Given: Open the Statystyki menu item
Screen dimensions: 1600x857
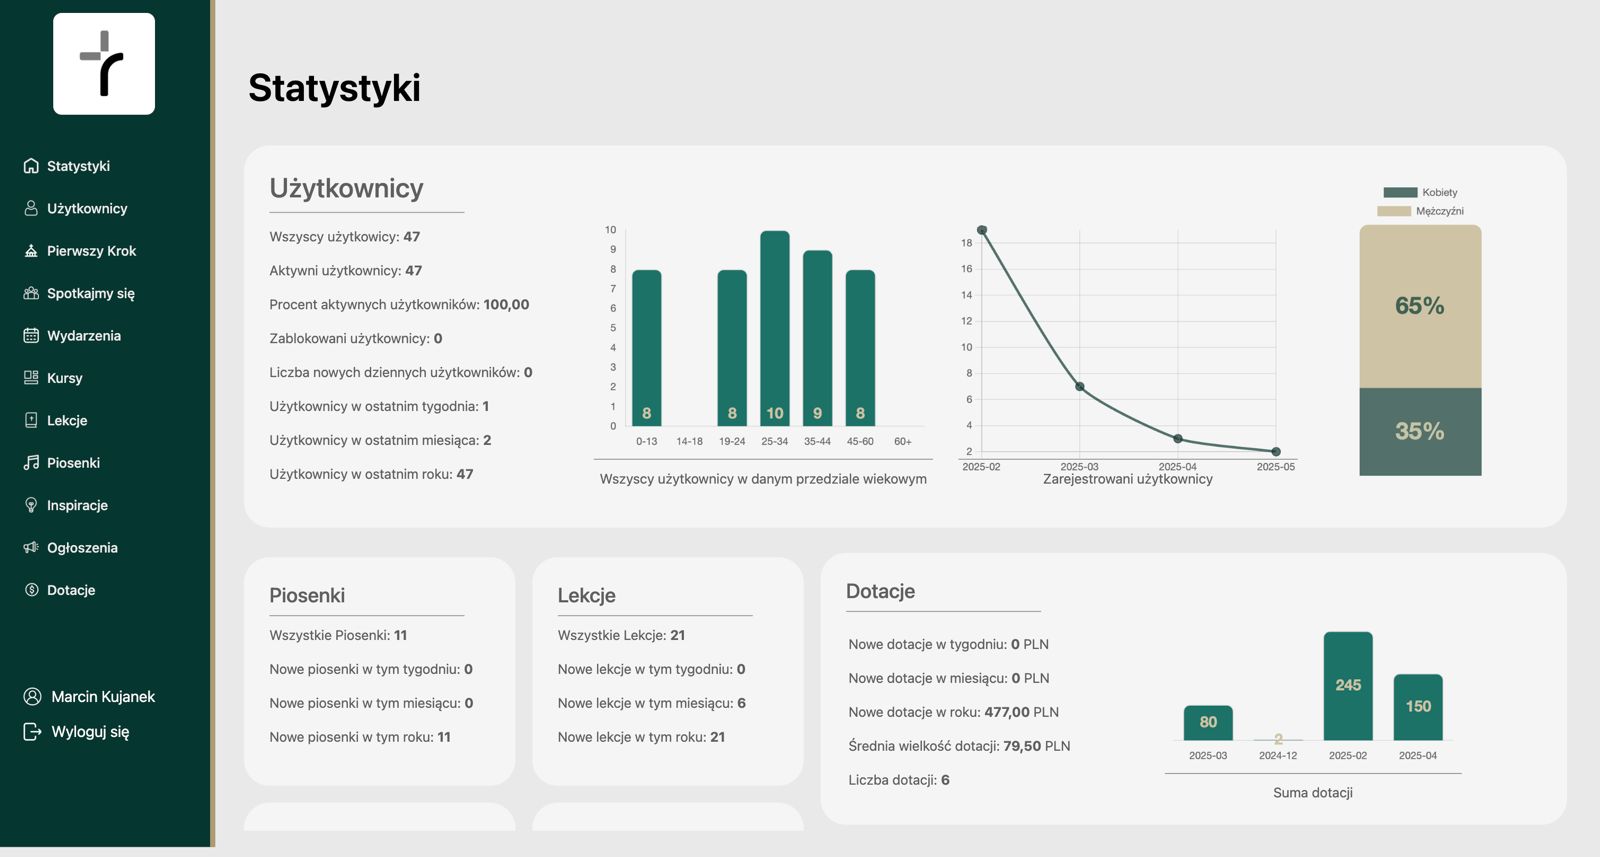Looking at the screenshot, I should pyautogui.click(x=78, y=166).
